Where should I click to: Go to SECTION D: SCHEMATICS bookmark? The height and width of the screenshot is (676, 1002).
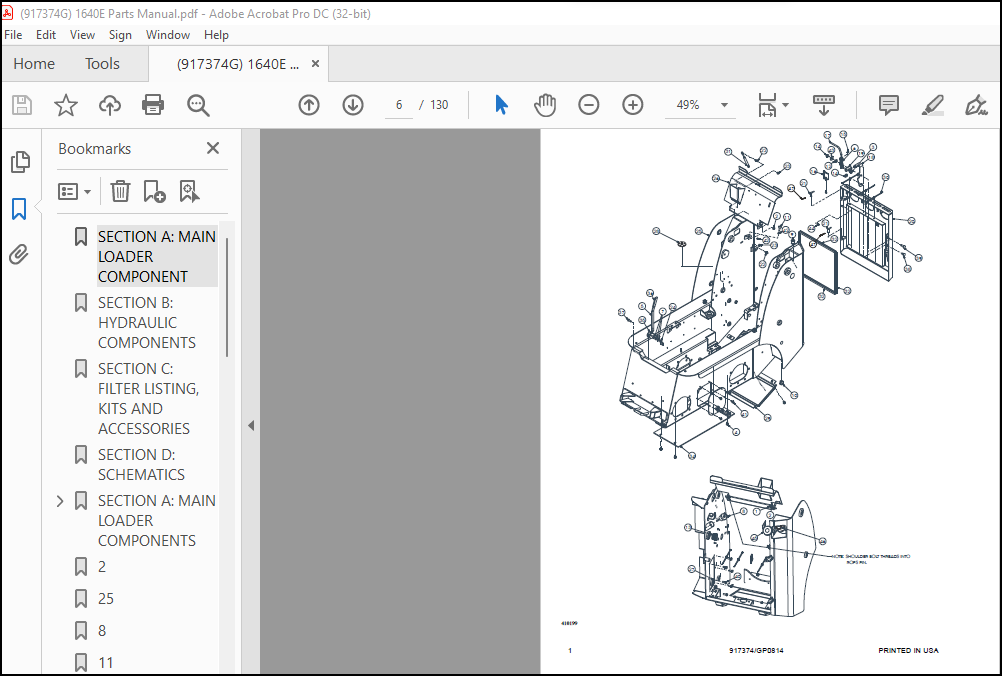[x=141, y=465]
